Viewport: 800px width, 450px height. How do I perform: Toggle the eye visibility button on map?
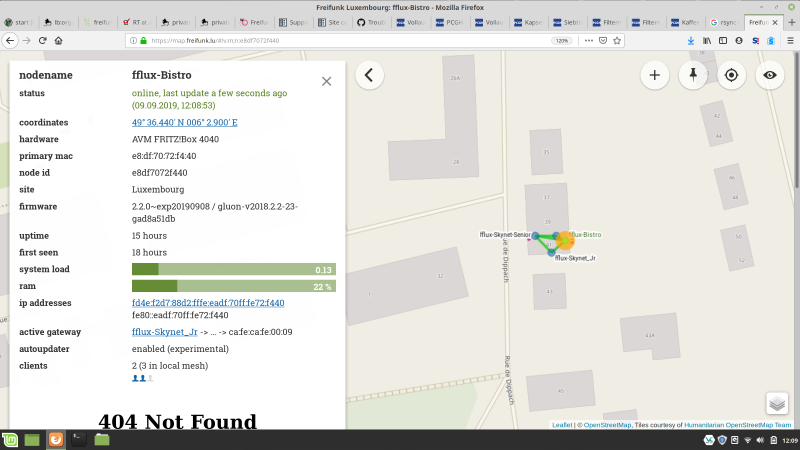coord(770,75)
